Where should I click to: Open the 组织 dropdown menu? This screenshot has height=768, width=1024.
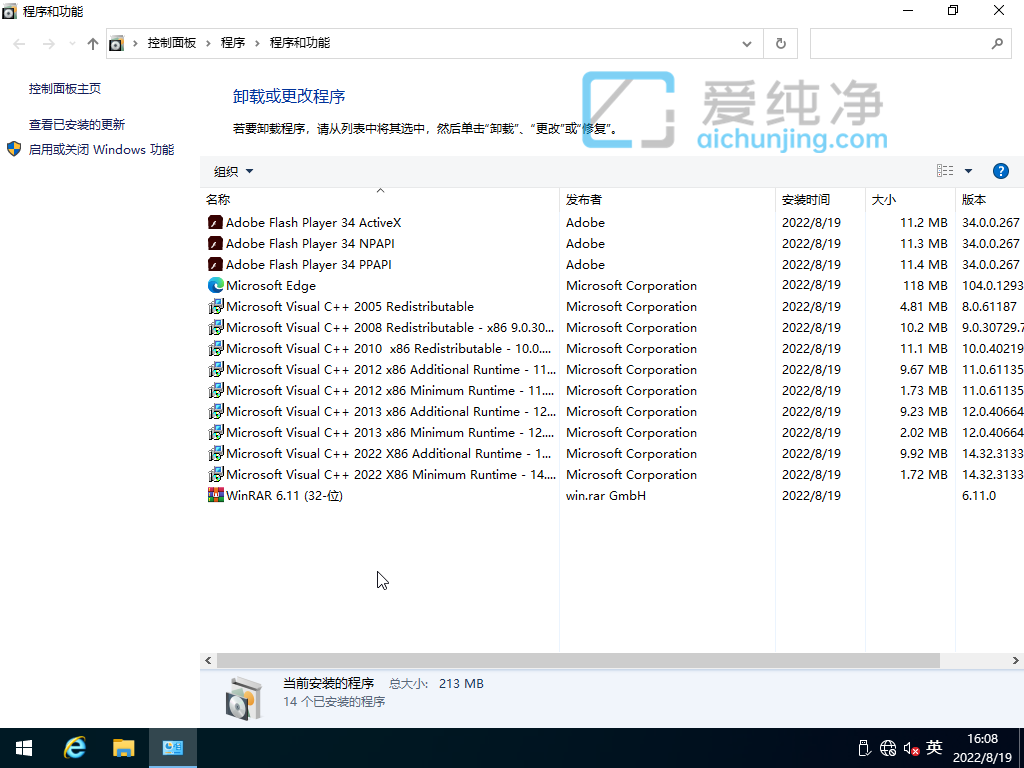pyautogui.click(x=233, y=172)
